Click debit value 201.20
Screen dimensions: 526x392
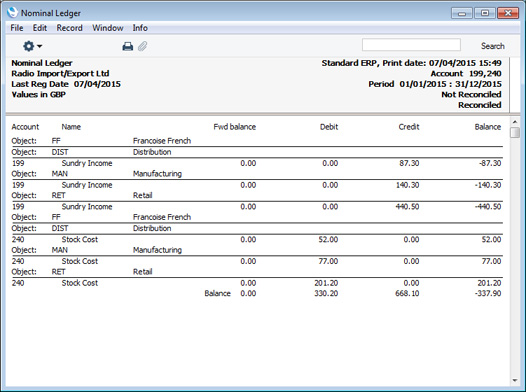pyautogui.click(x=326, y=283)
